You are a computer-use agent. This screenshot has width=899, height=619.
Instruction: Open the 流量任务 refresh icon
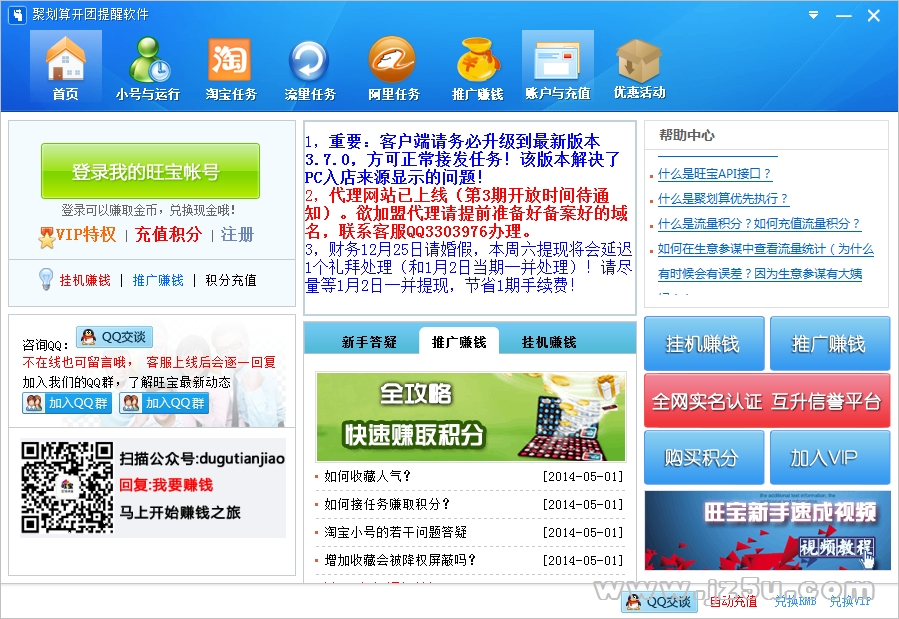tap(310, 69)
